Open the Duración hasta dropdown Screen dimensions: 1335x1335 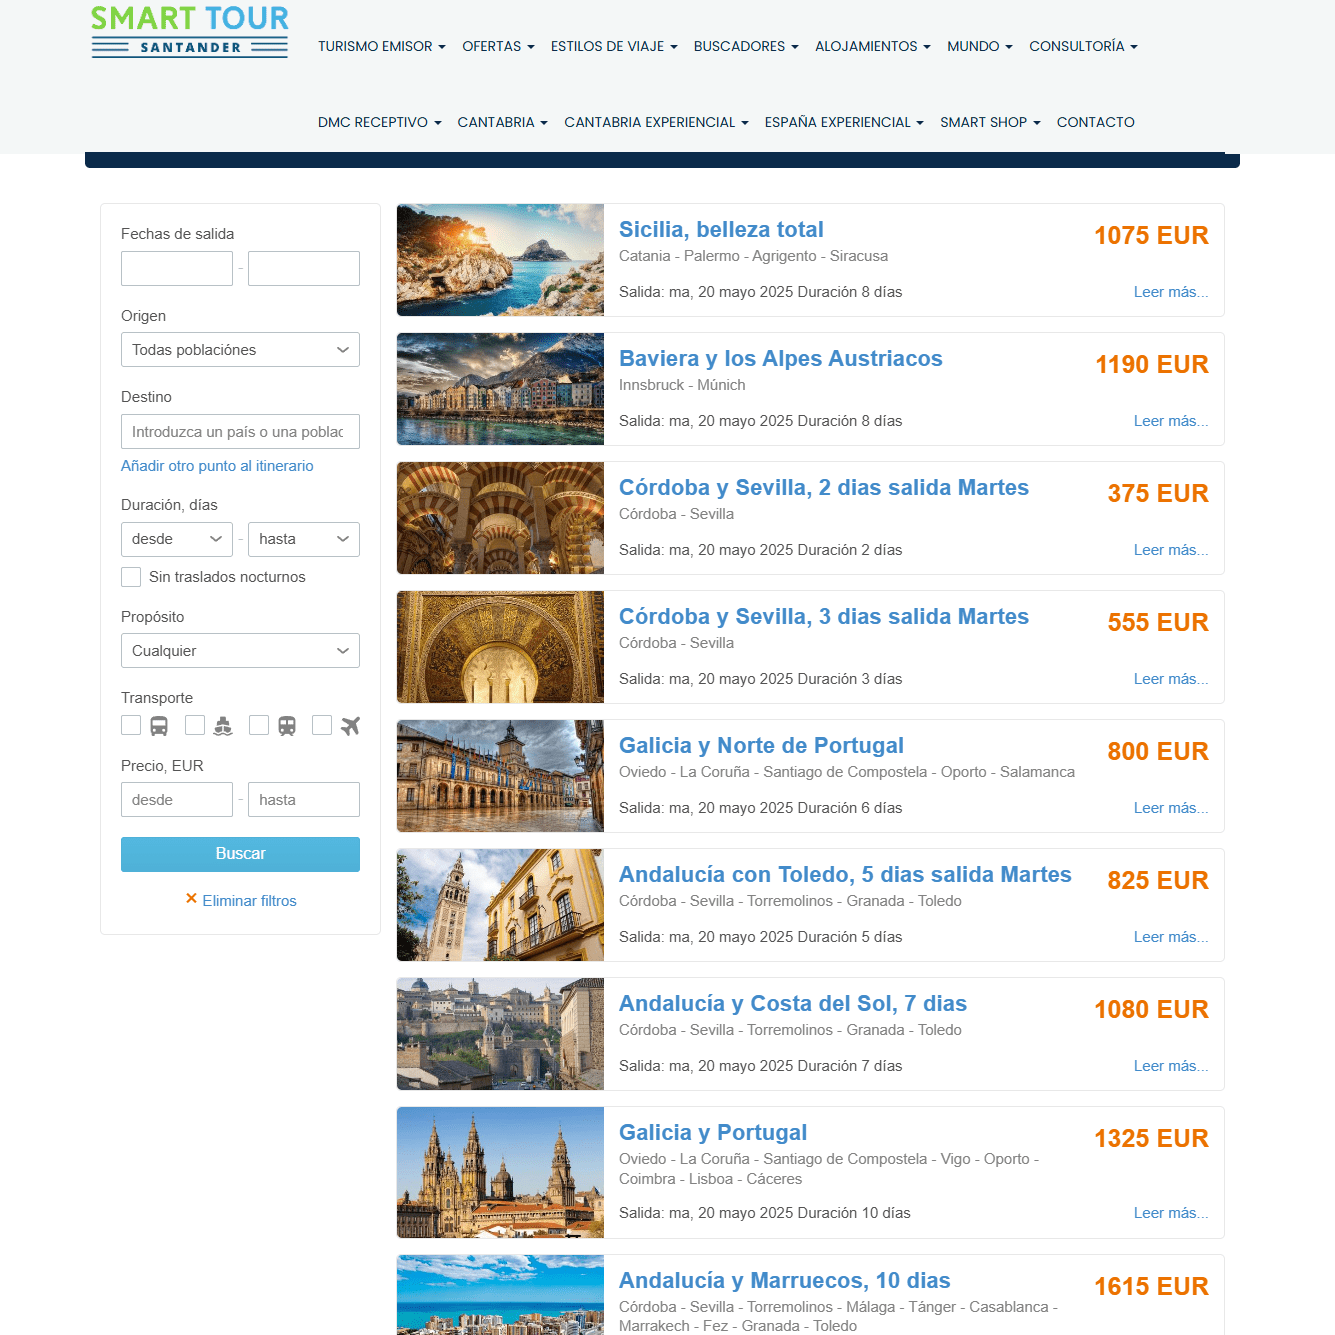(303, 539)
